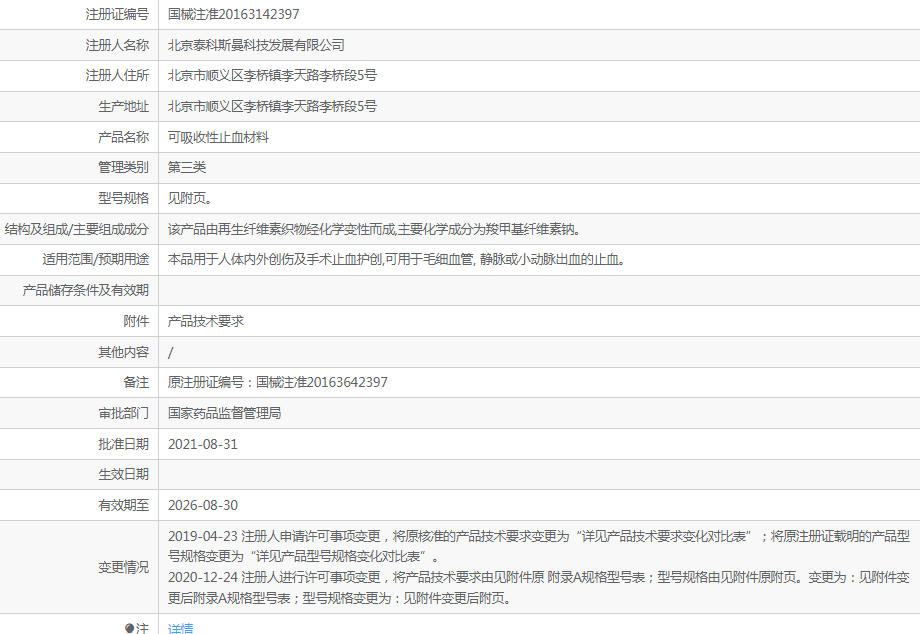Click the 注册证编号 label

tap(117, 14)
